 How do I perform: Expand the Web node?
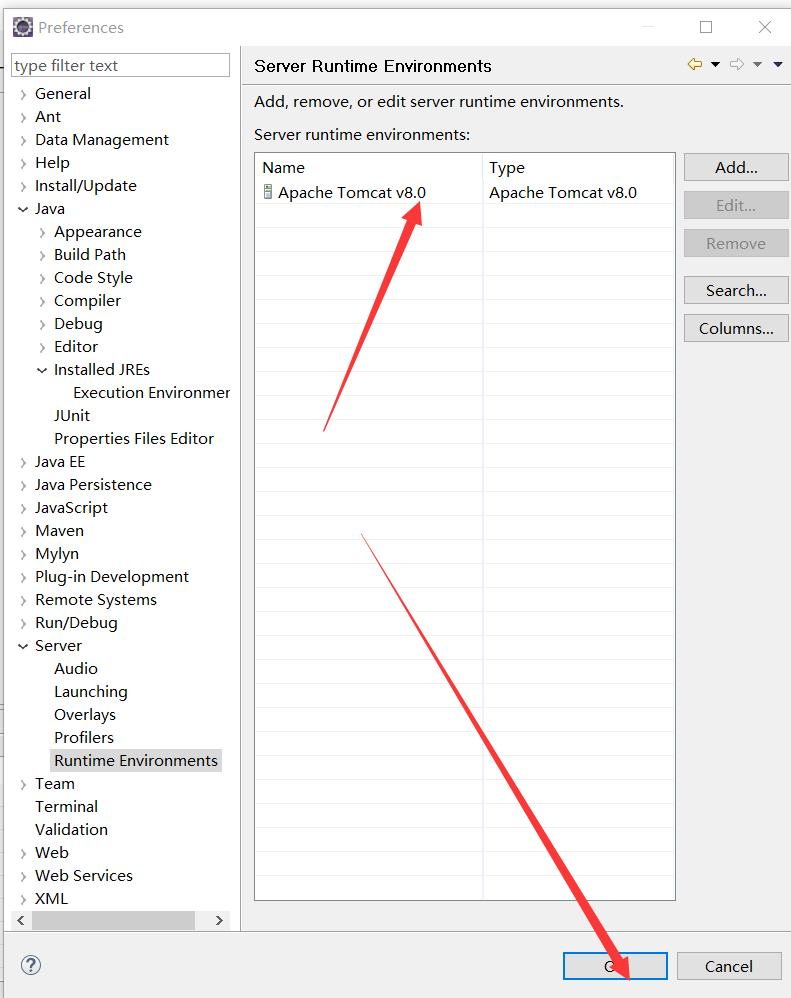pyautogui.click(x=23, y=854)
